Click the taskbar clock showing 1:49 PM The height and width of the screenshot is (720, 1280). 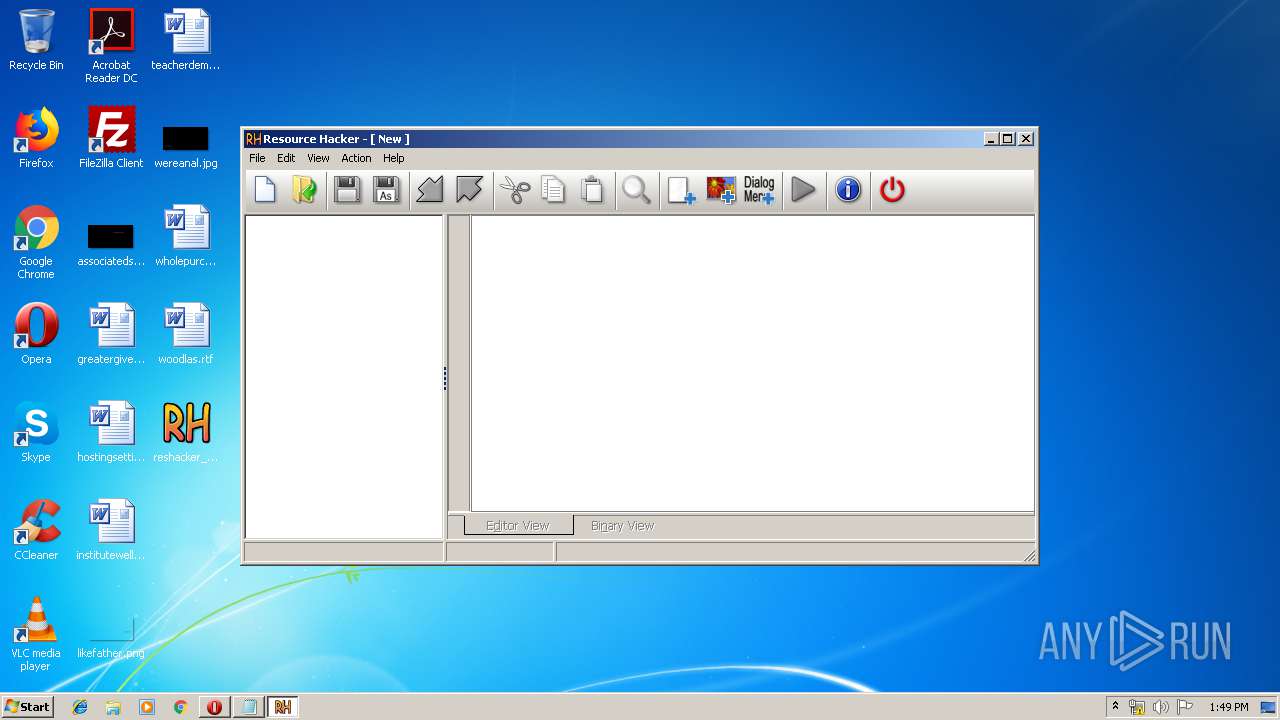pyautogui.click(x=1228, y=707)
